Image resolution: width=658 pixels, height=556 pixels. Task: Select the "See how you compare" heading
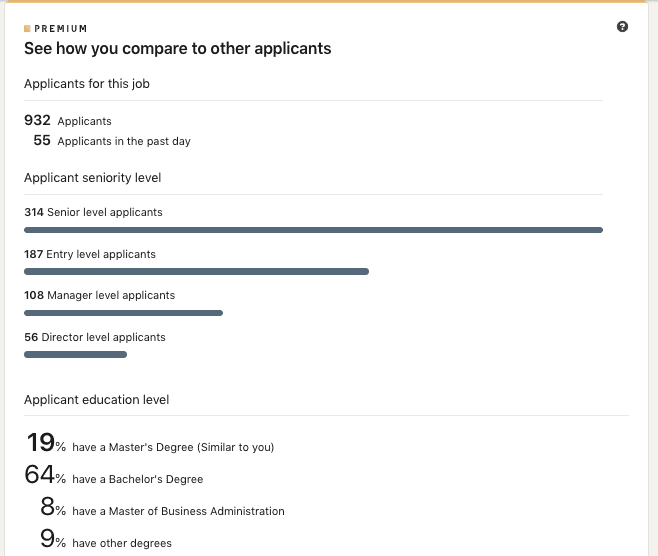[177, 48]
